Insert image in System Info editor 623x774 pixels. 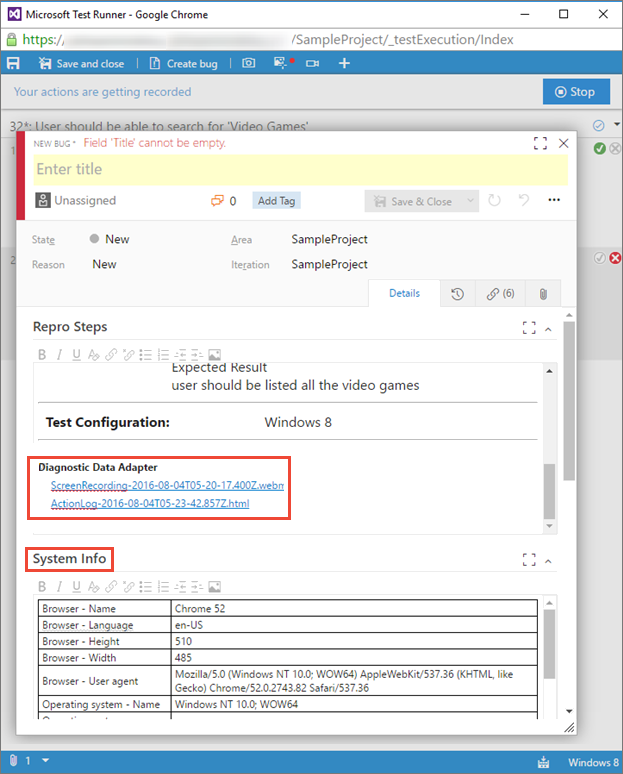tap(215, 586)
